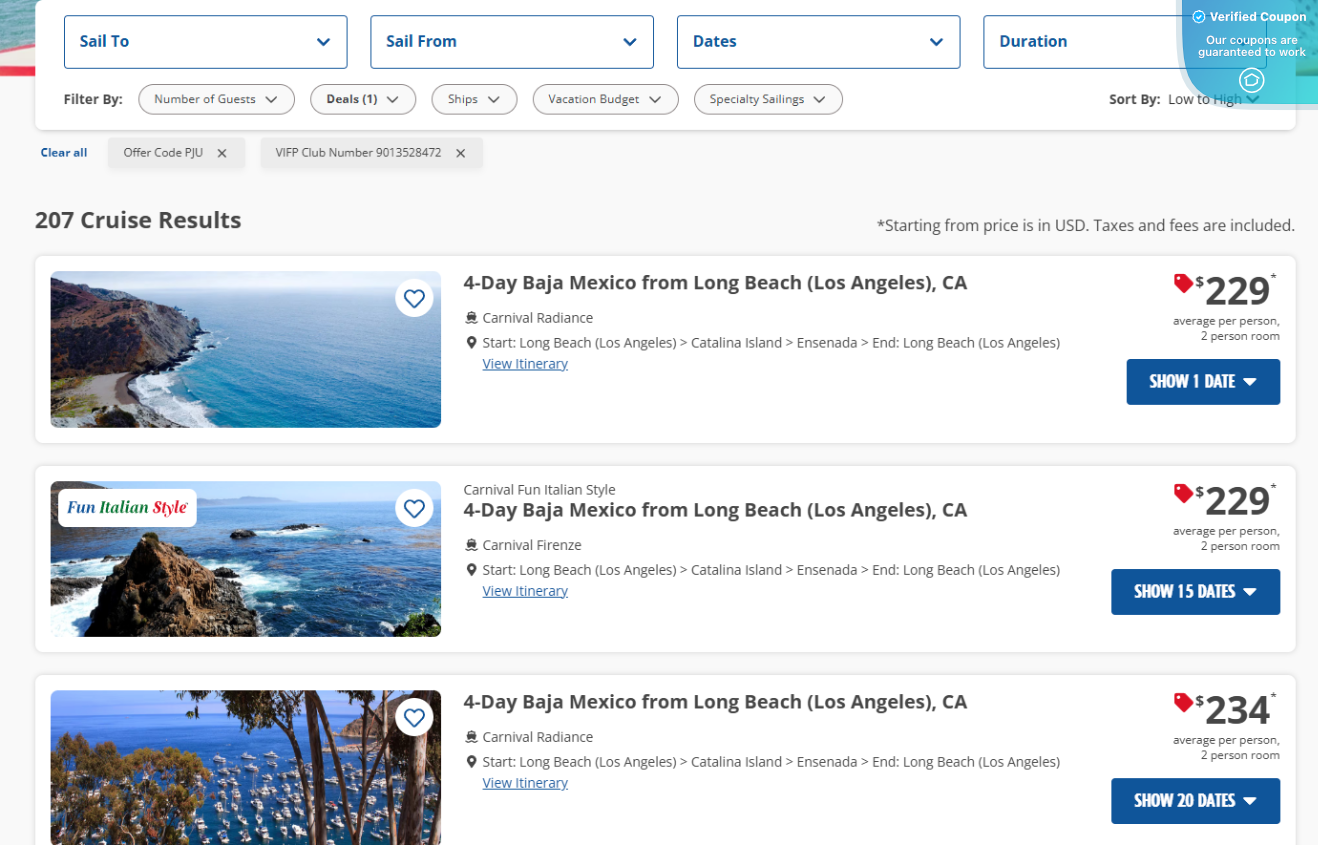
Task: Click Clear all filters link
Action: 64,153
